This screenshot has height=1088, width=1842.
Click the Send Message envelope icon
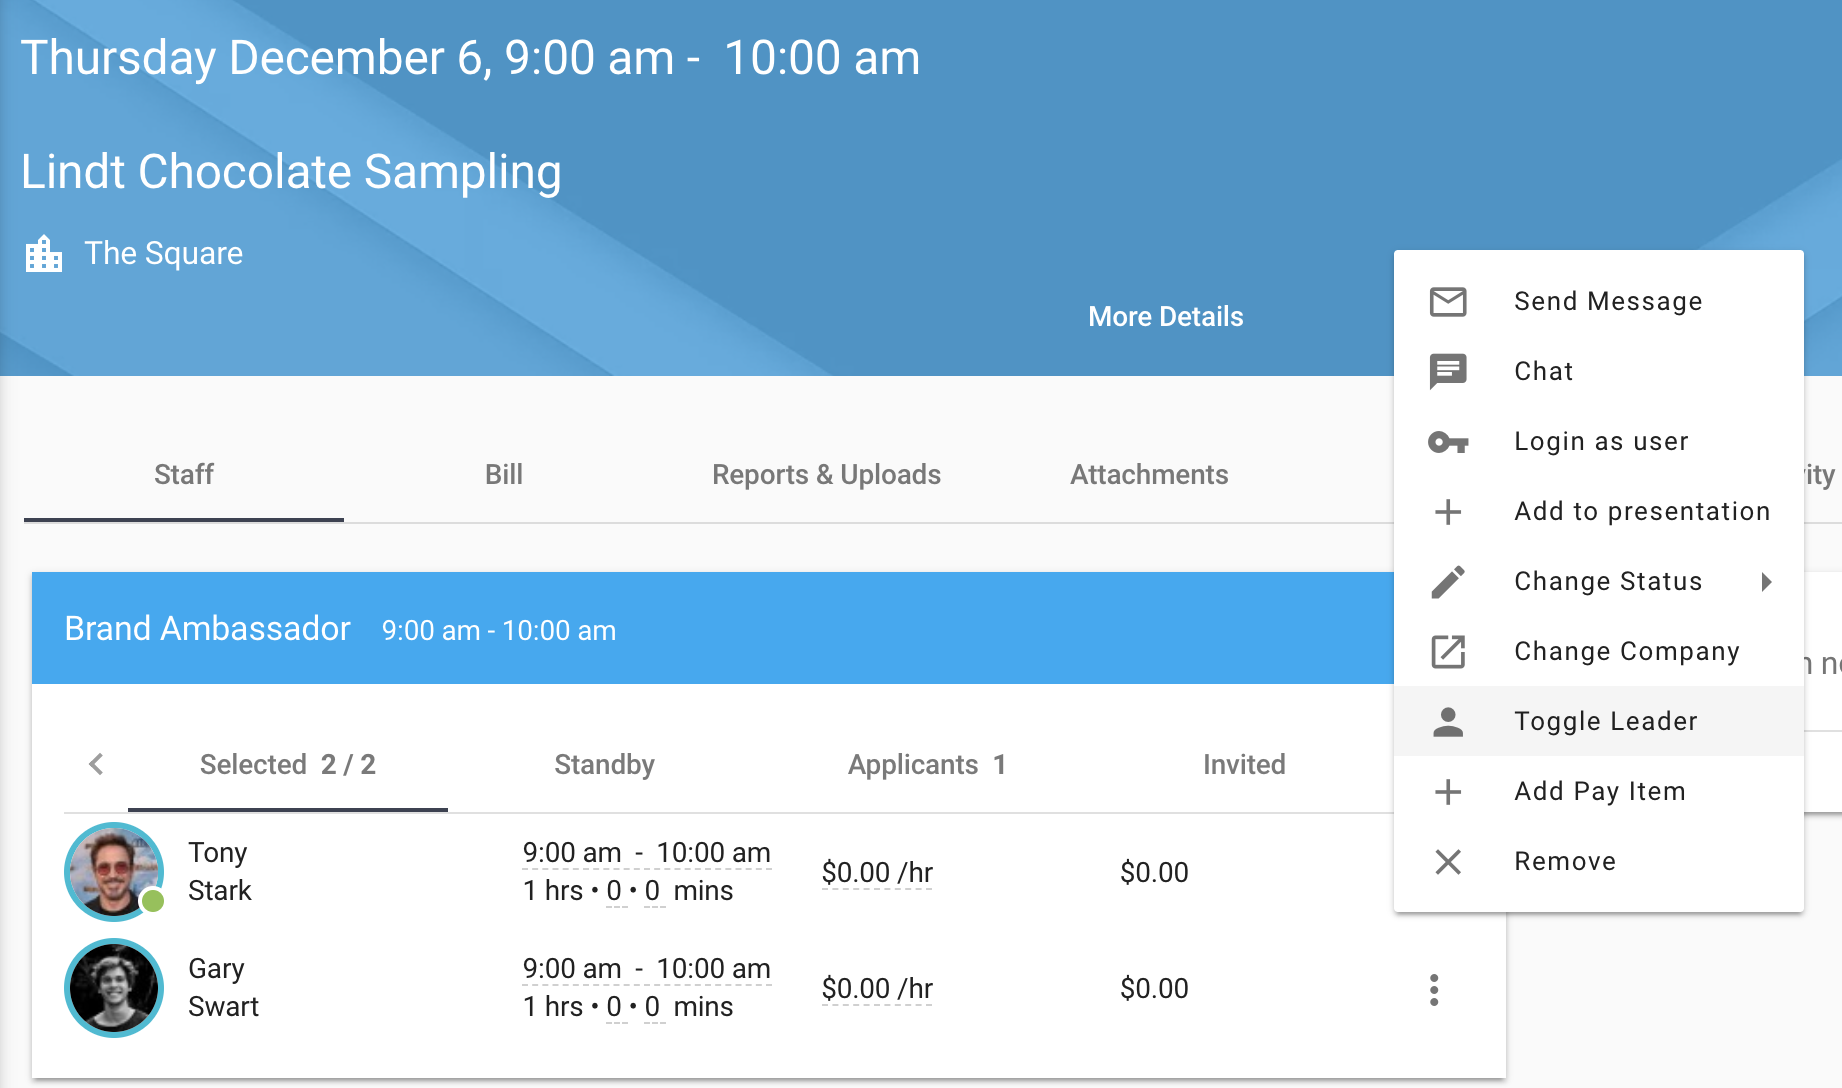pyautogui.click(x=1448, y=301)
